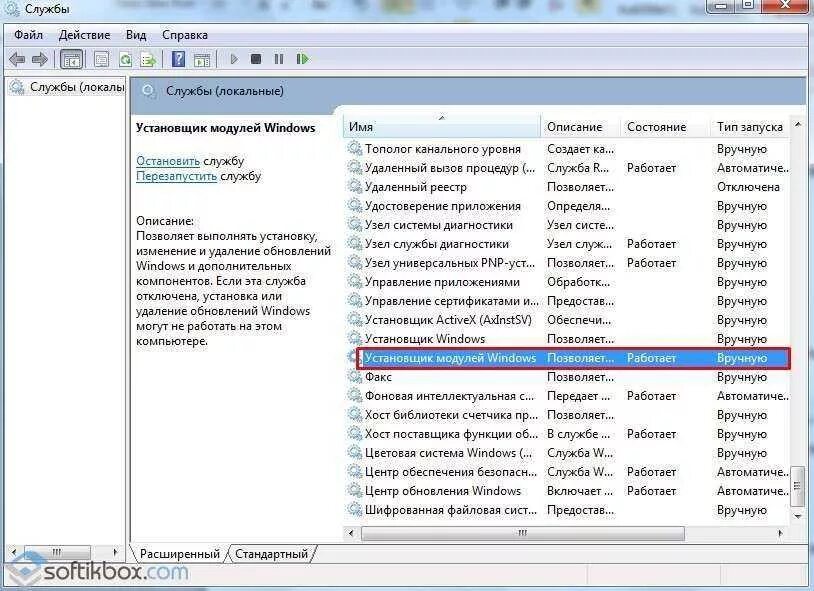This screenshot has height=591, width=814.
Task: Click services list horizontal scrollbar thumb
Action: (523, 533)
